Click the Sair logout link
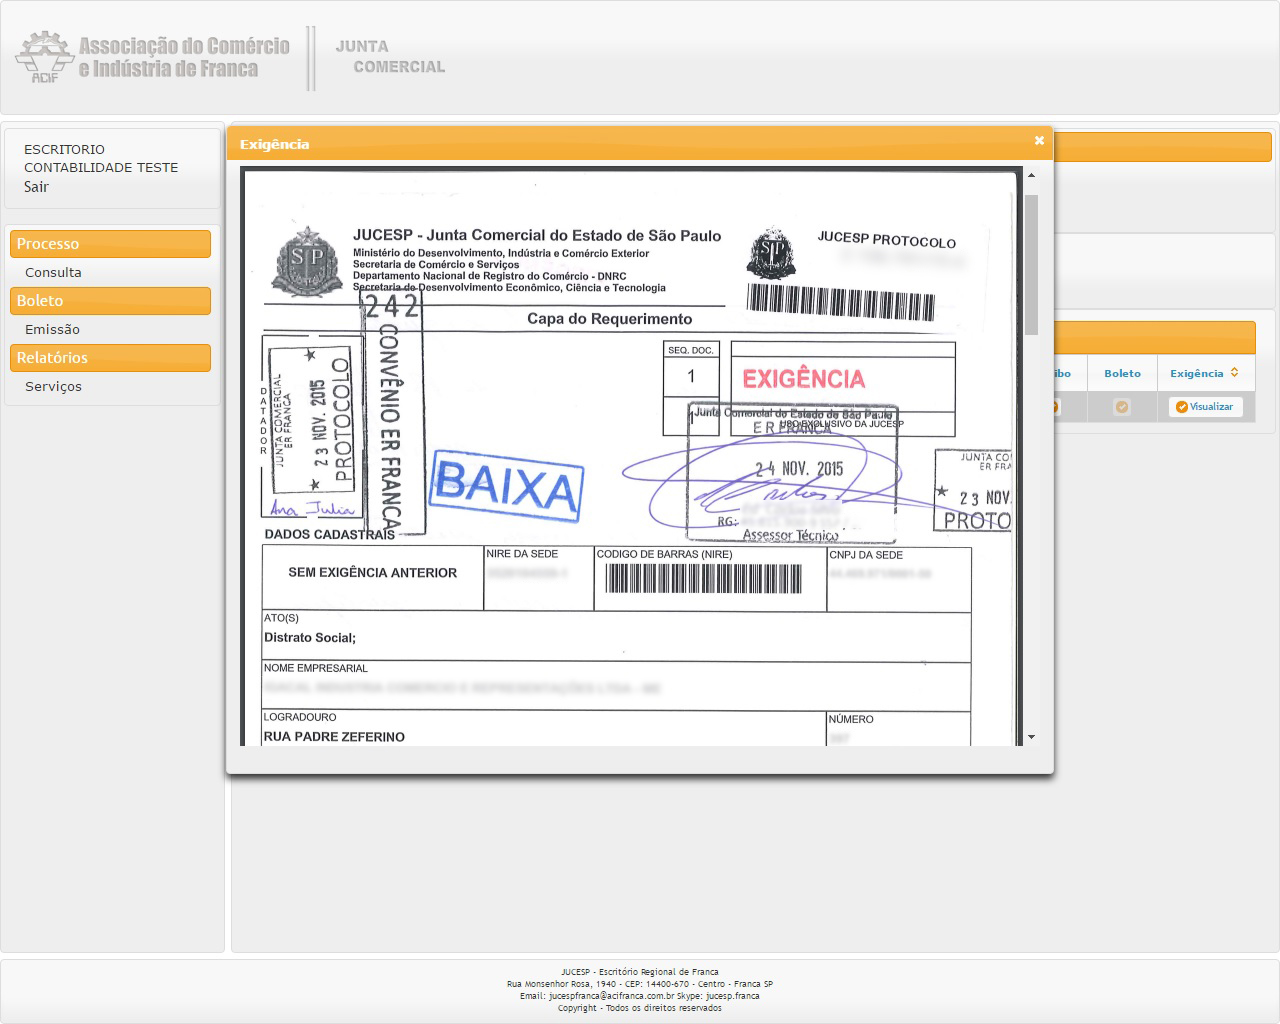The height and width of the screenshot is (1024, 1280). (36, 187)
